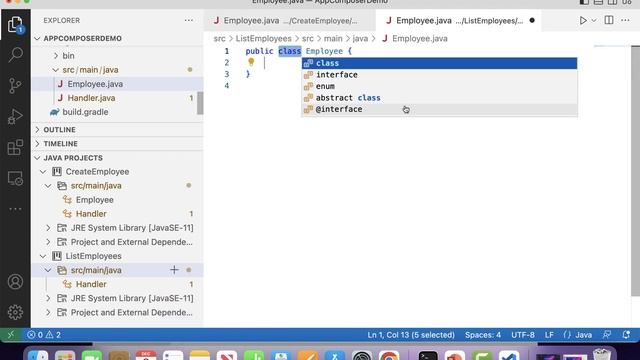Change indentation via Spaces: 4
This screenshot has height=360, width=640.
point(483,335)
